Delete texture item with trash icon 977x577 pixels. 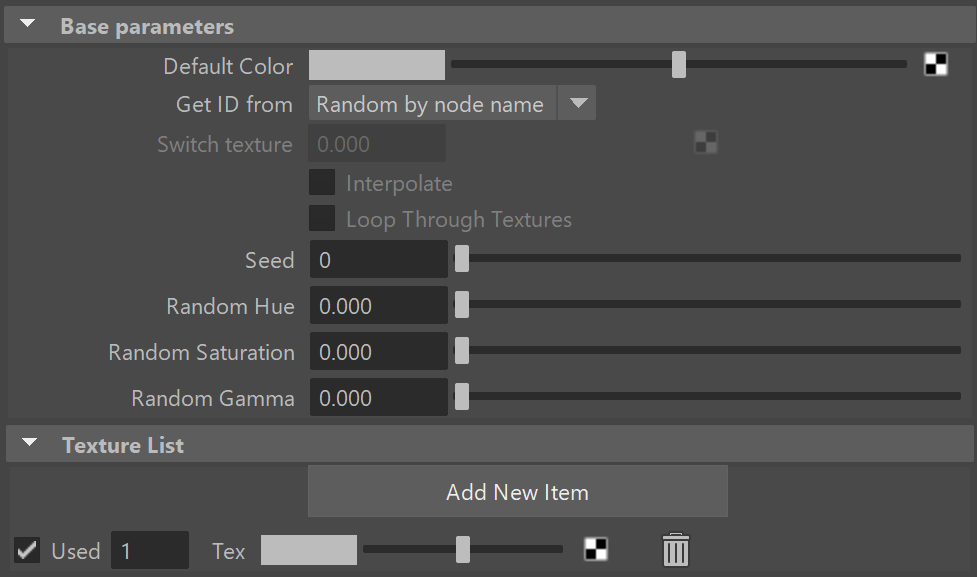(675, 550)
